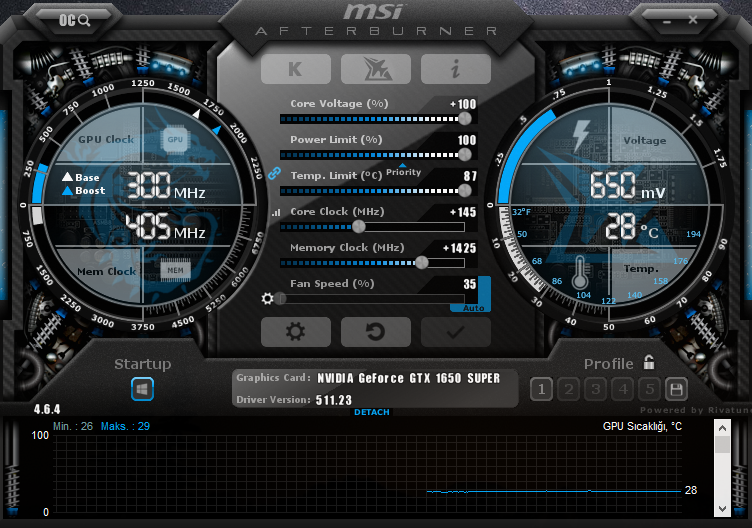Click the Core Voltage slider handle
Viewport: 752px width, 528px height.
tap(464, 118)
